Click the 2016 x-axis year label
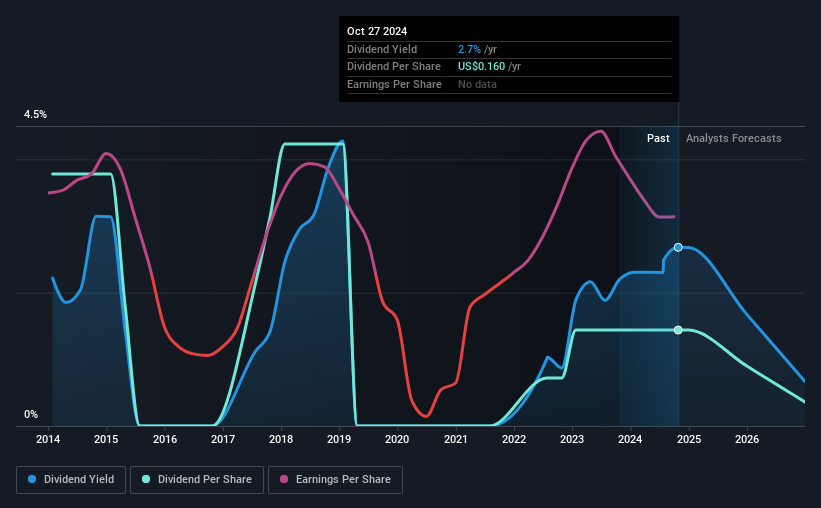The height and width of the screenshot is (508, 821). (165, 439)
